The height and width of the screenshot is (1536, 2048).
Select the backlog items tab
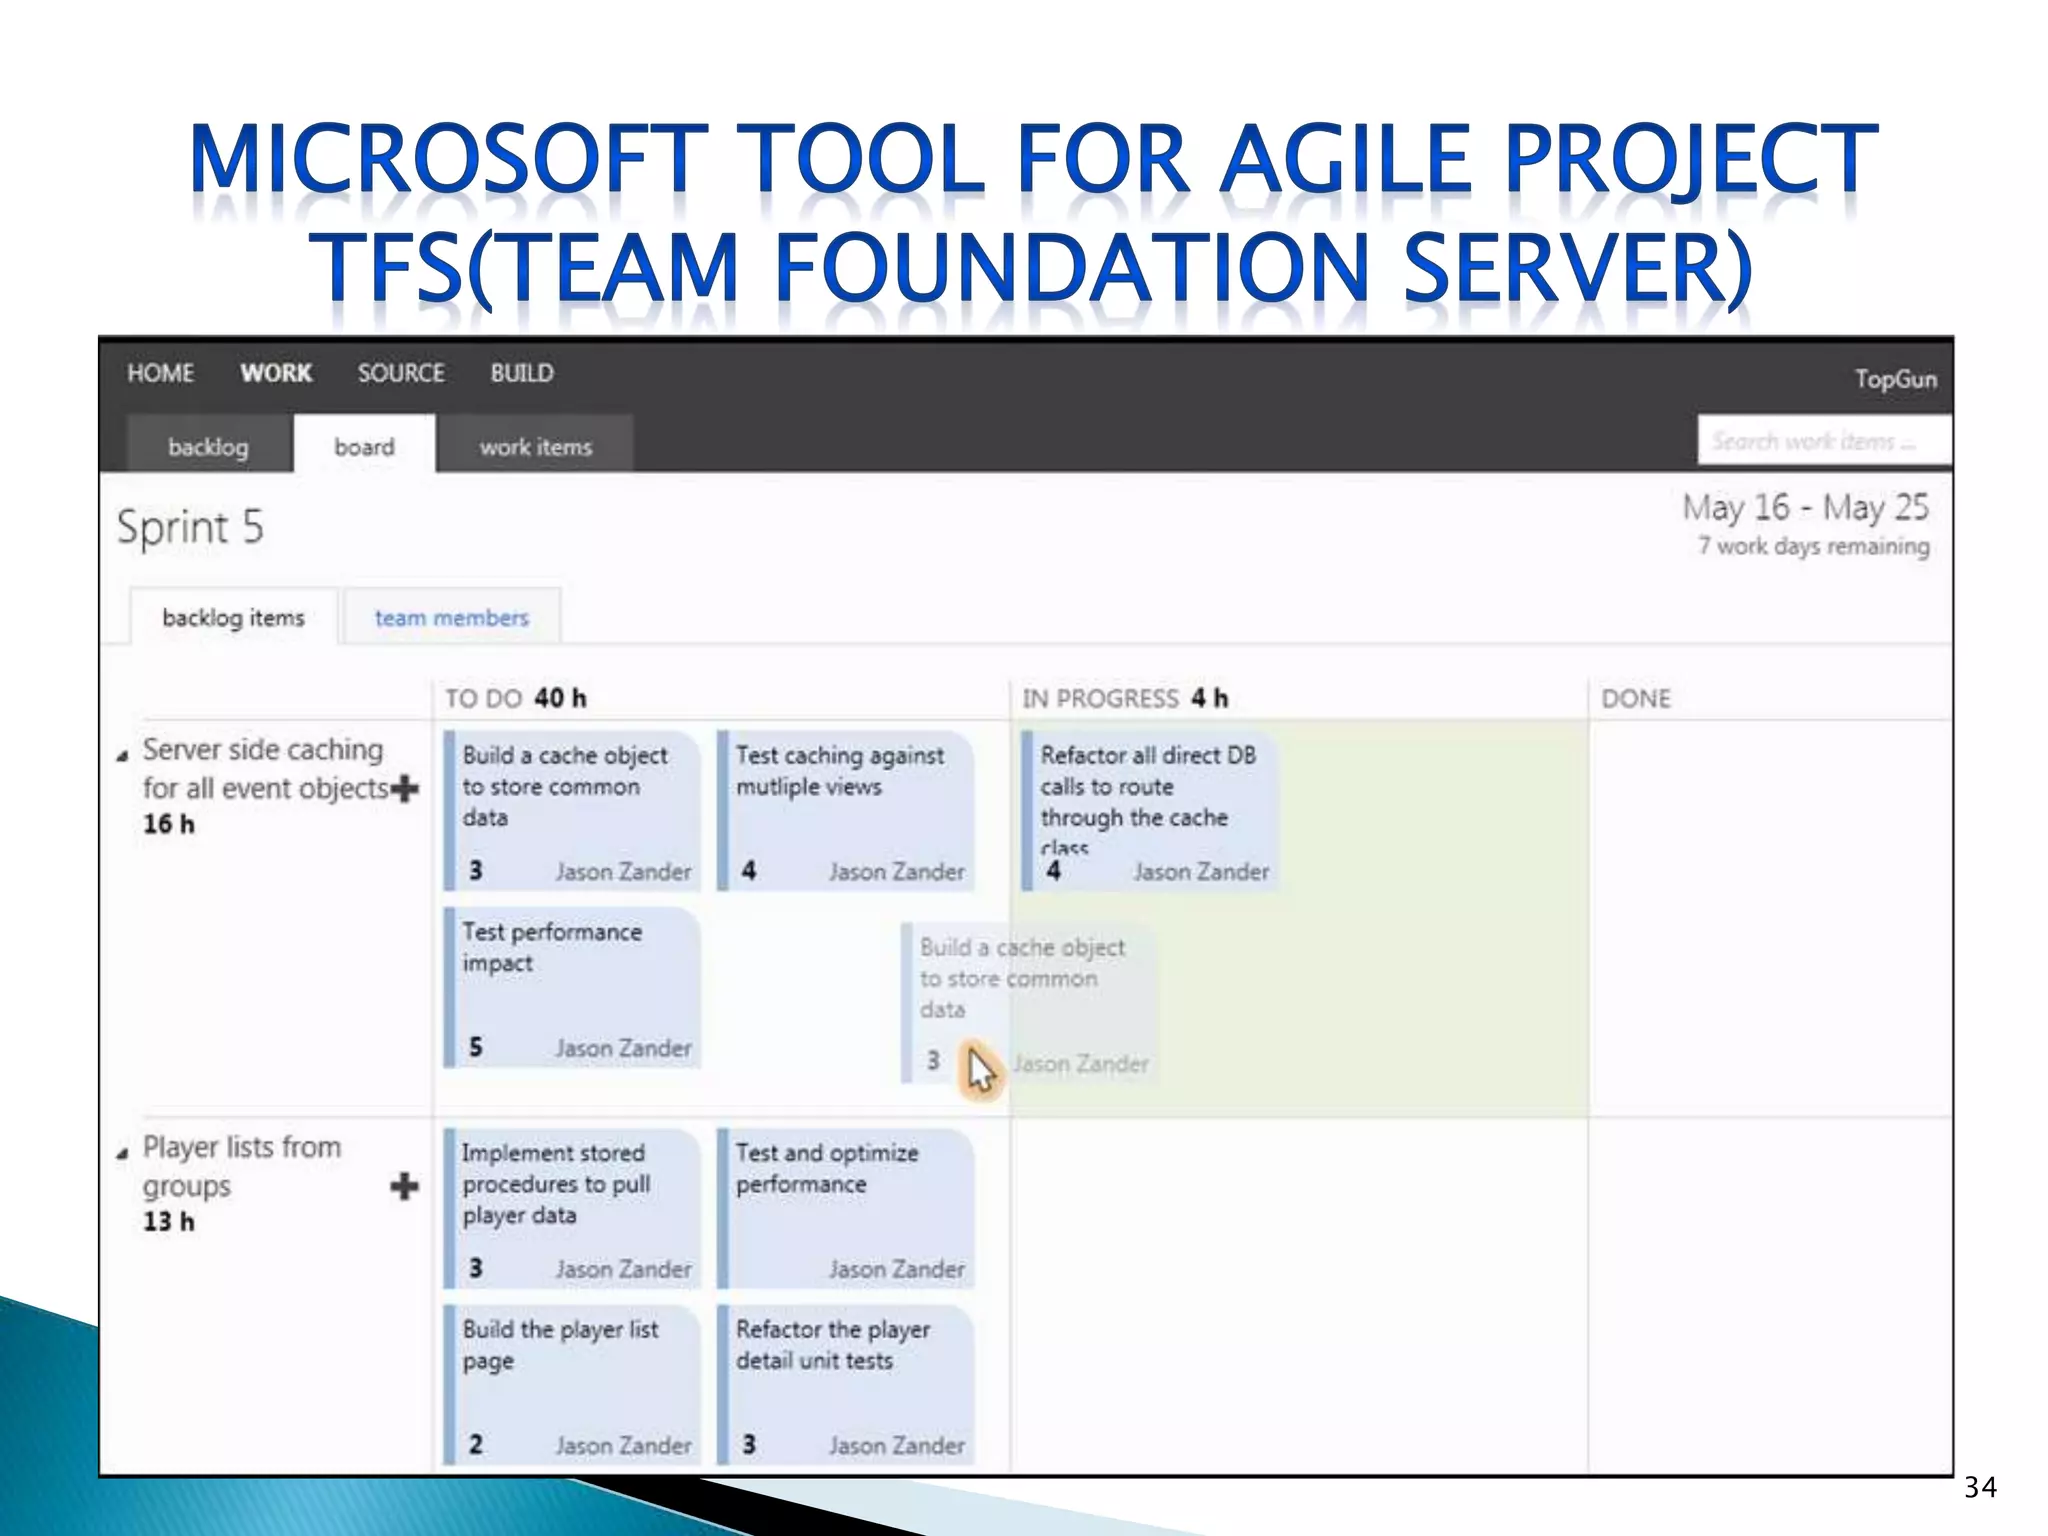click(x=233, y=618)
